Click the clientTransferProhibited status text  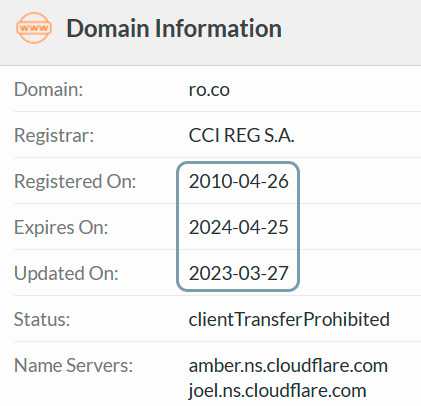(x=289, y=319)
